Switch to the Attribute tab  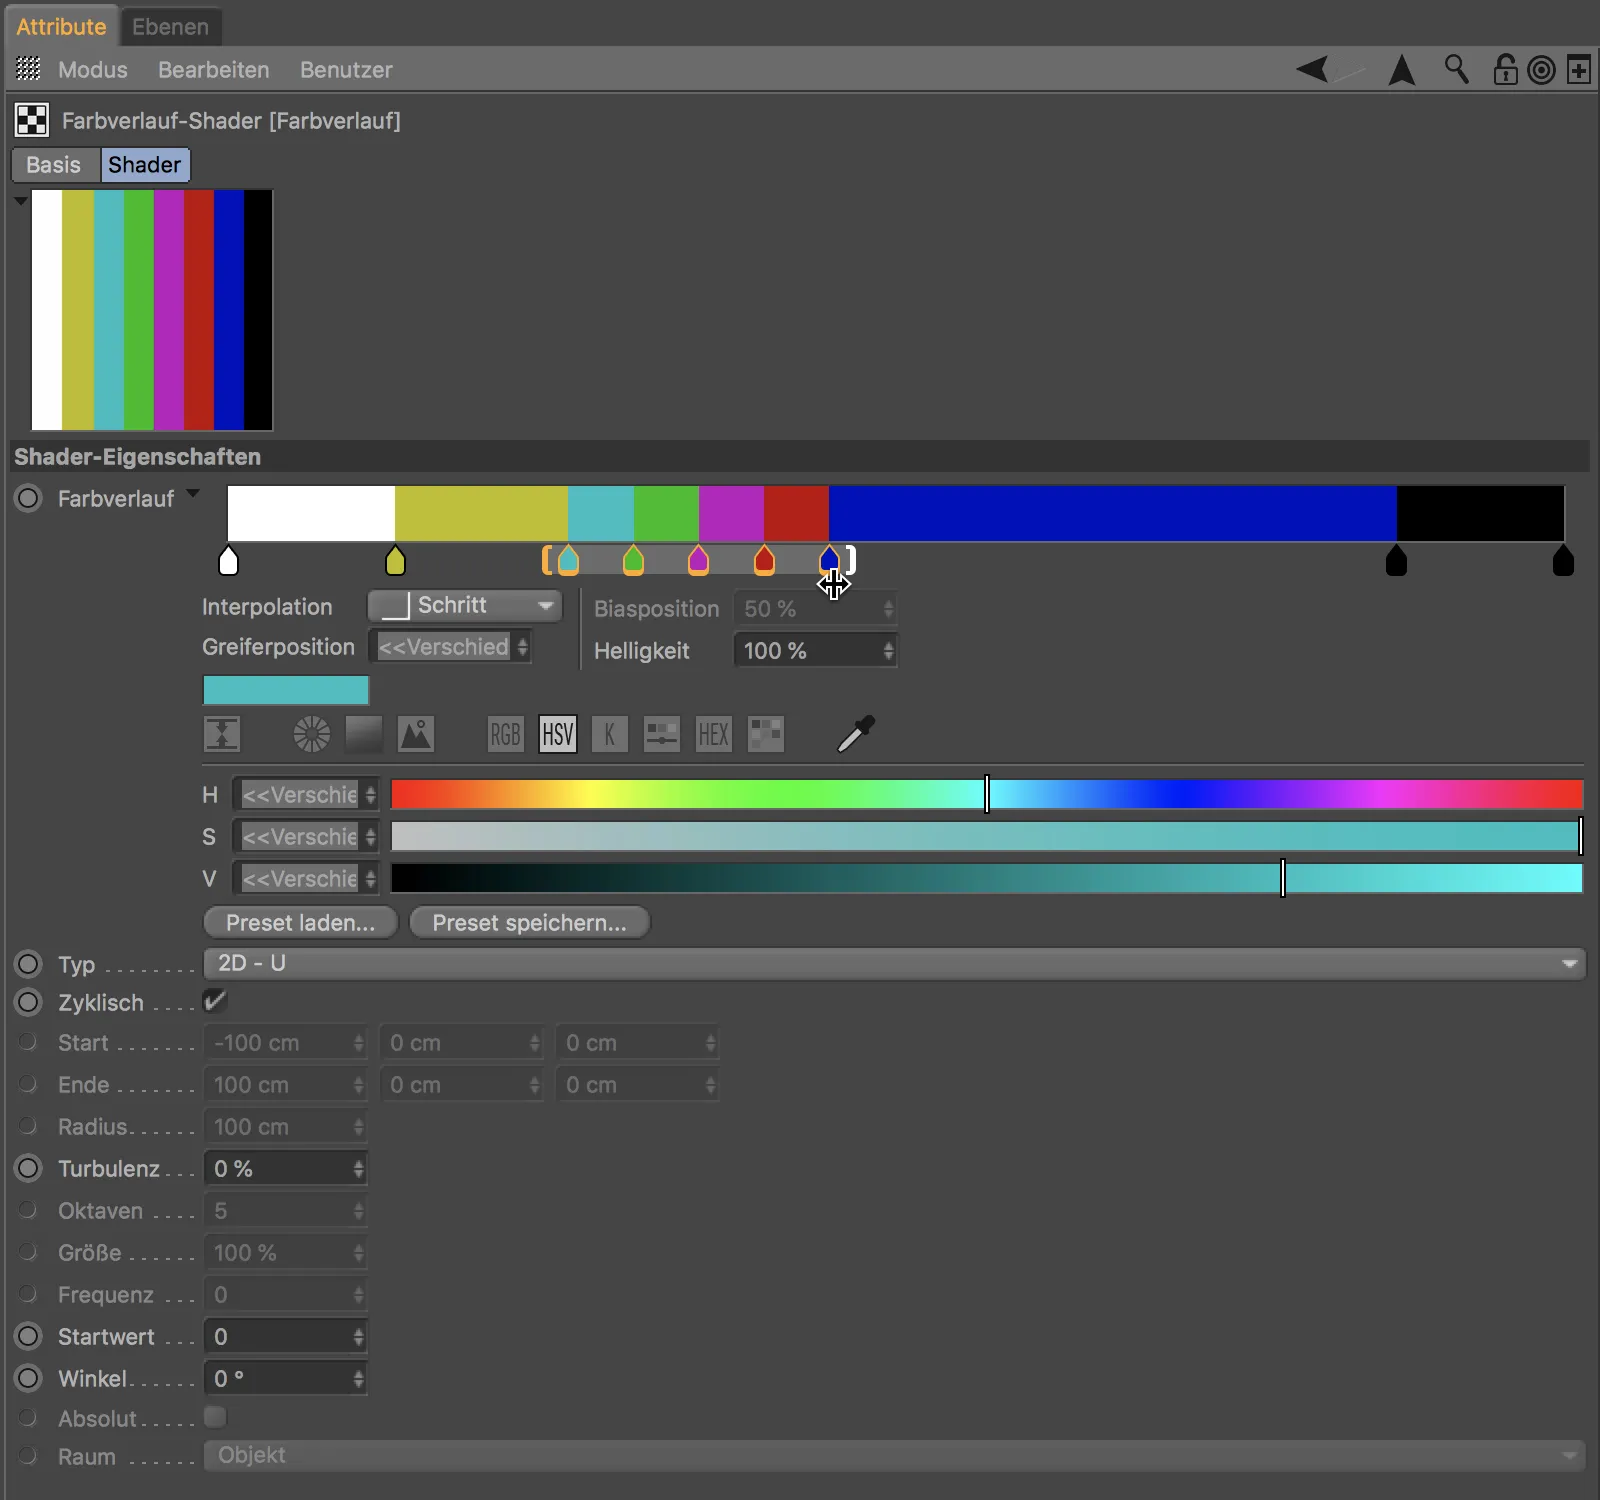pyautogui.click(x=61, y=27)
